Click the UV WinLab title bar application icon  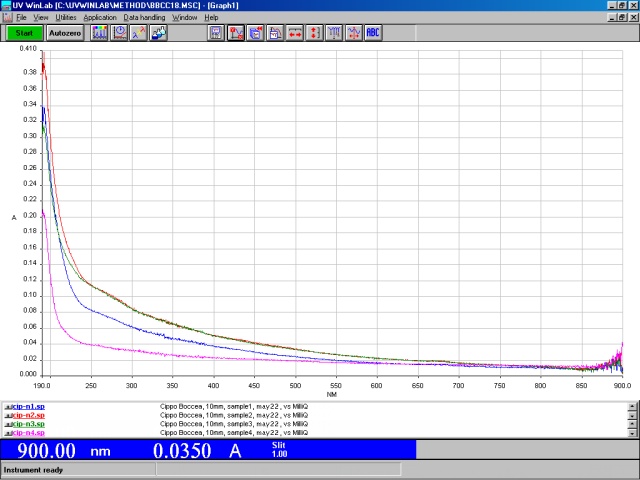pos(6,5)
